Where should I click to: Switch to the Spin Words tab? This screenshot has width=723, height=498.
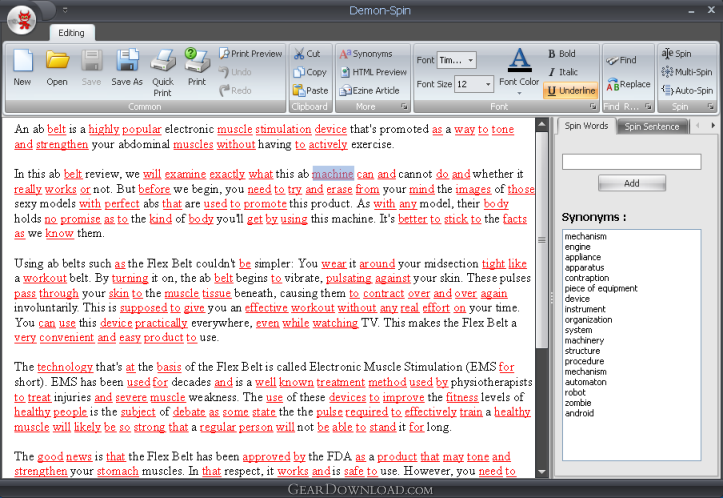(586, 126)
